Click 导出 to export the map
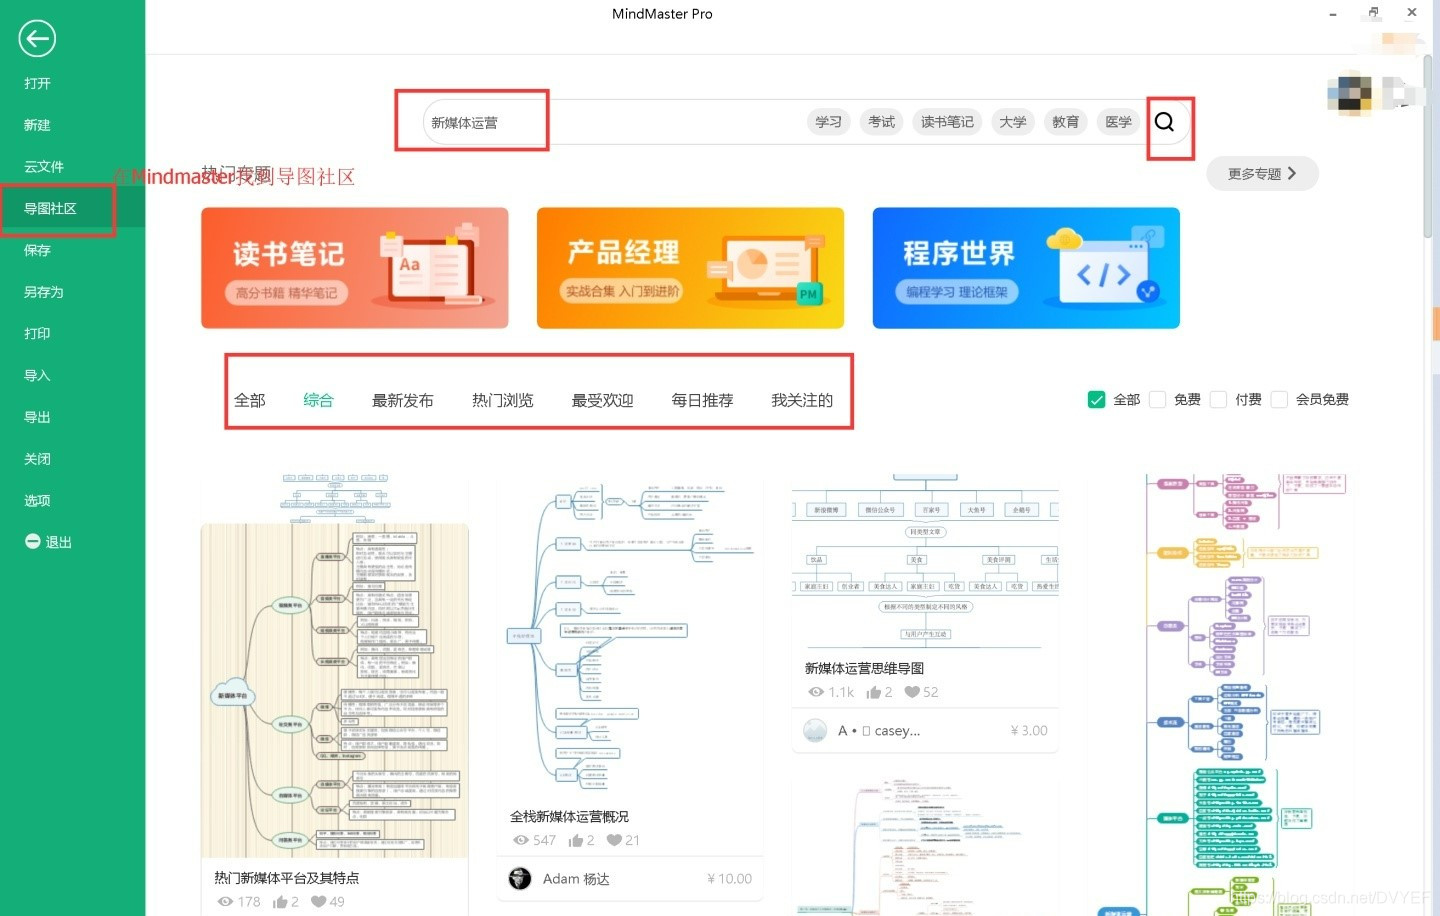 (x=36, y=417)
